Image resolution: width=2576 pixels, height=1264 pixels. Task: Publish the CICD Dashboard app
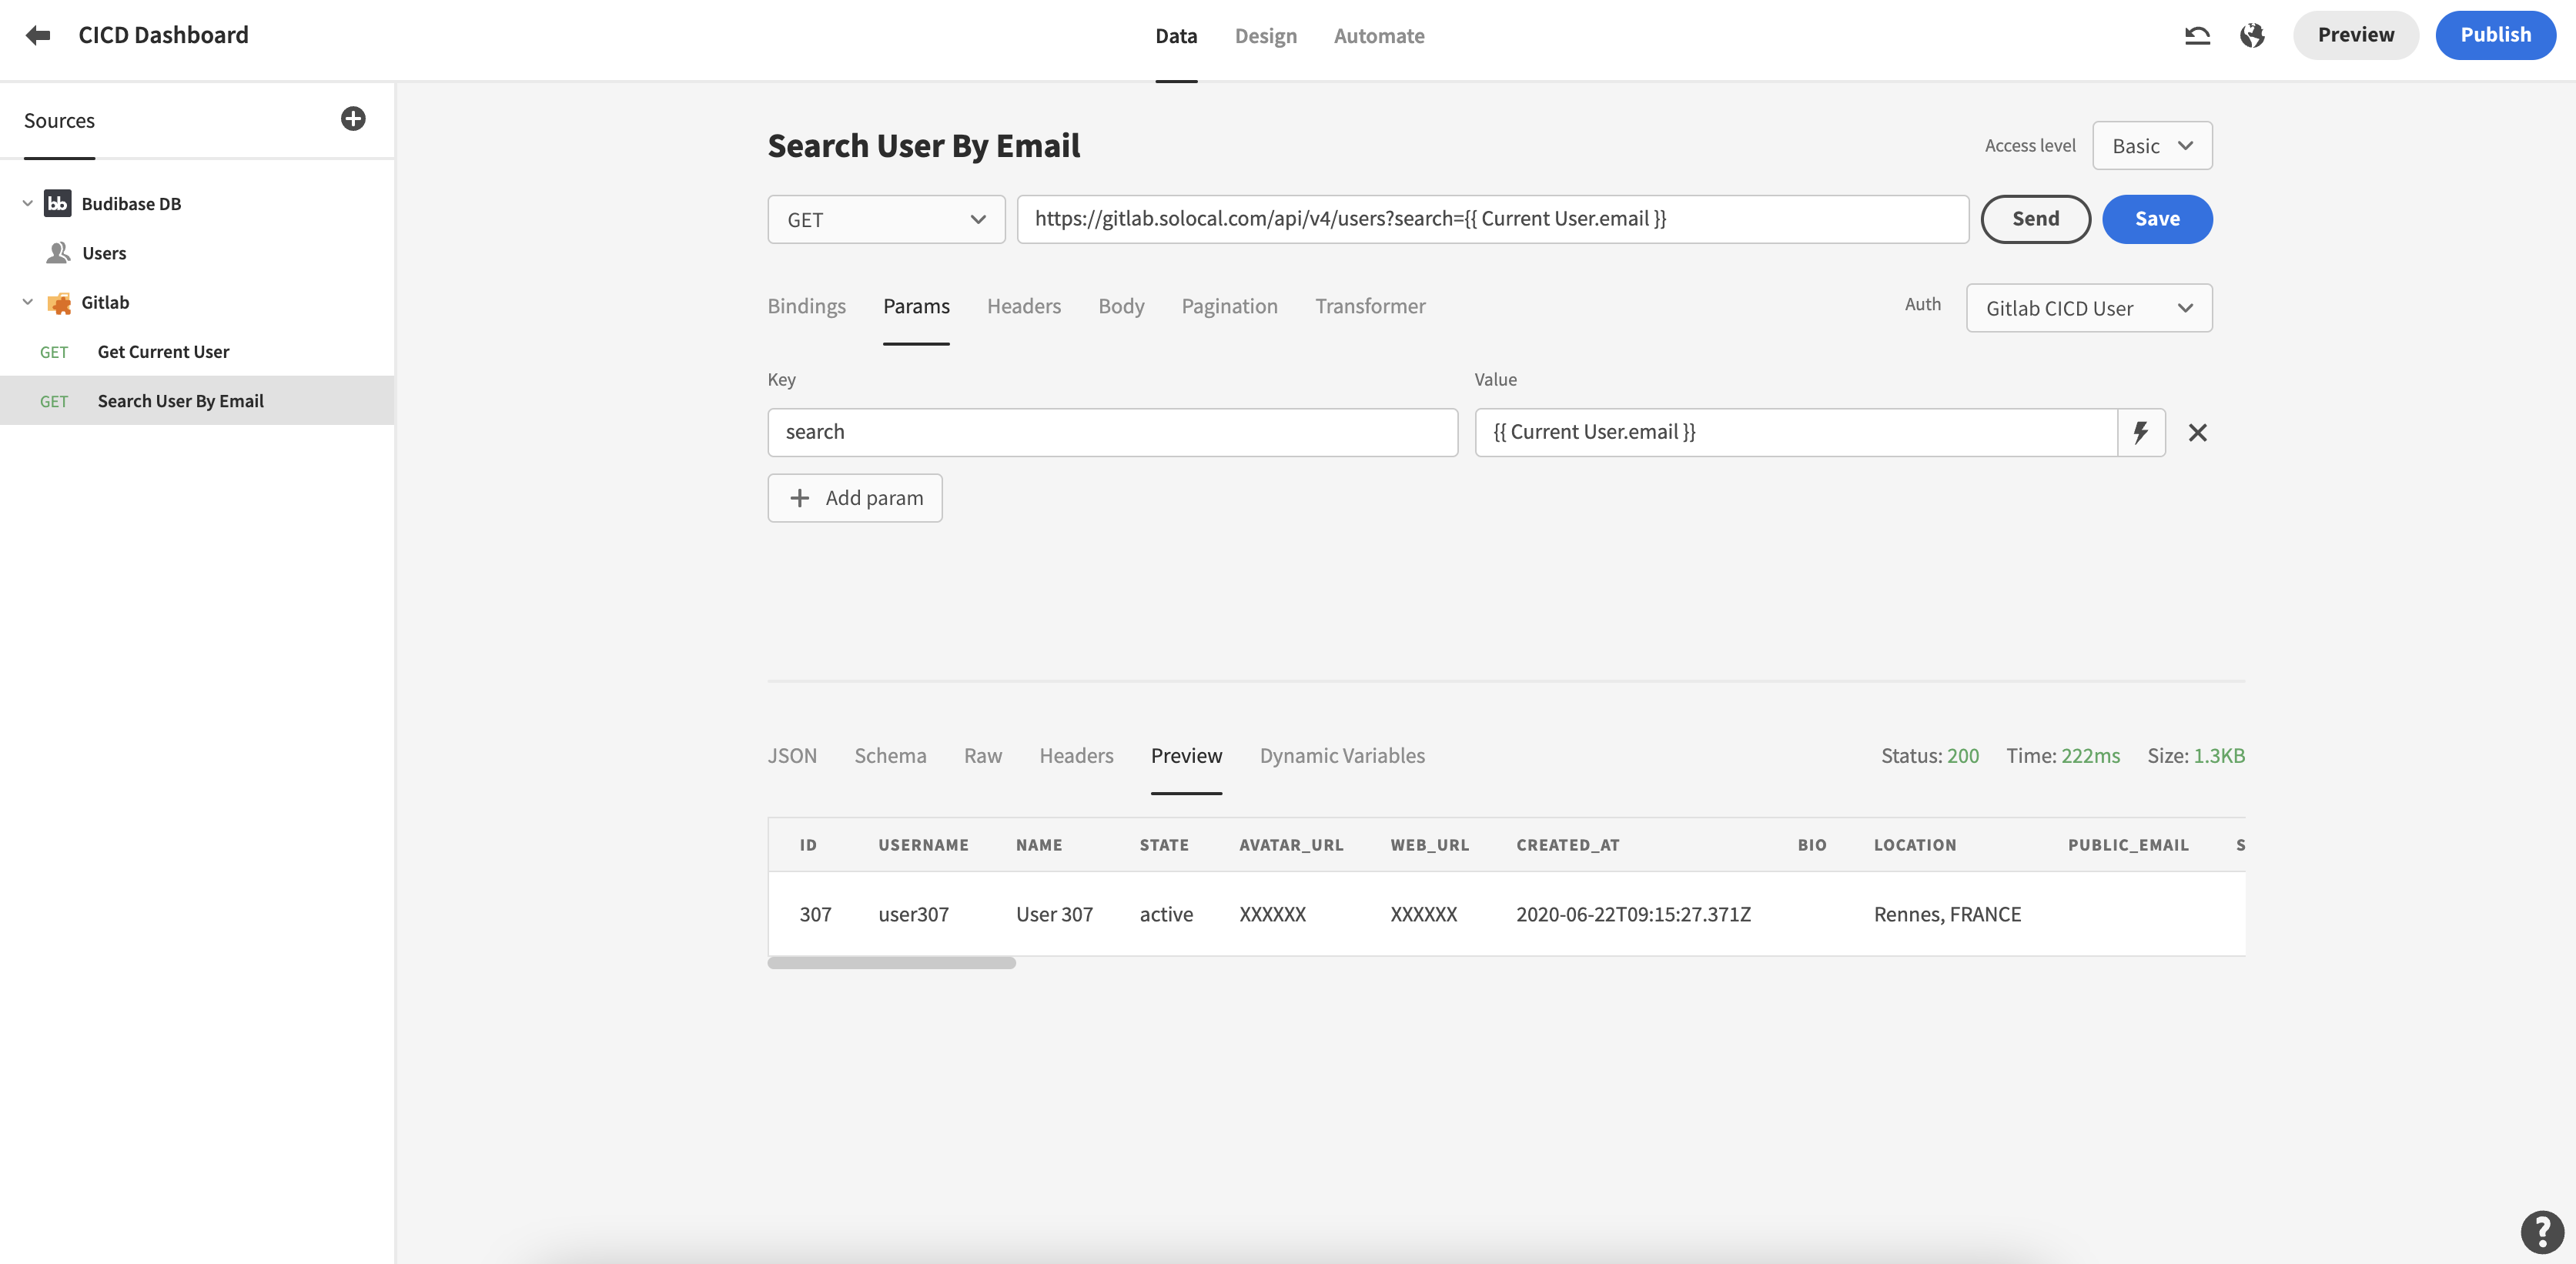pos(2495,34)
